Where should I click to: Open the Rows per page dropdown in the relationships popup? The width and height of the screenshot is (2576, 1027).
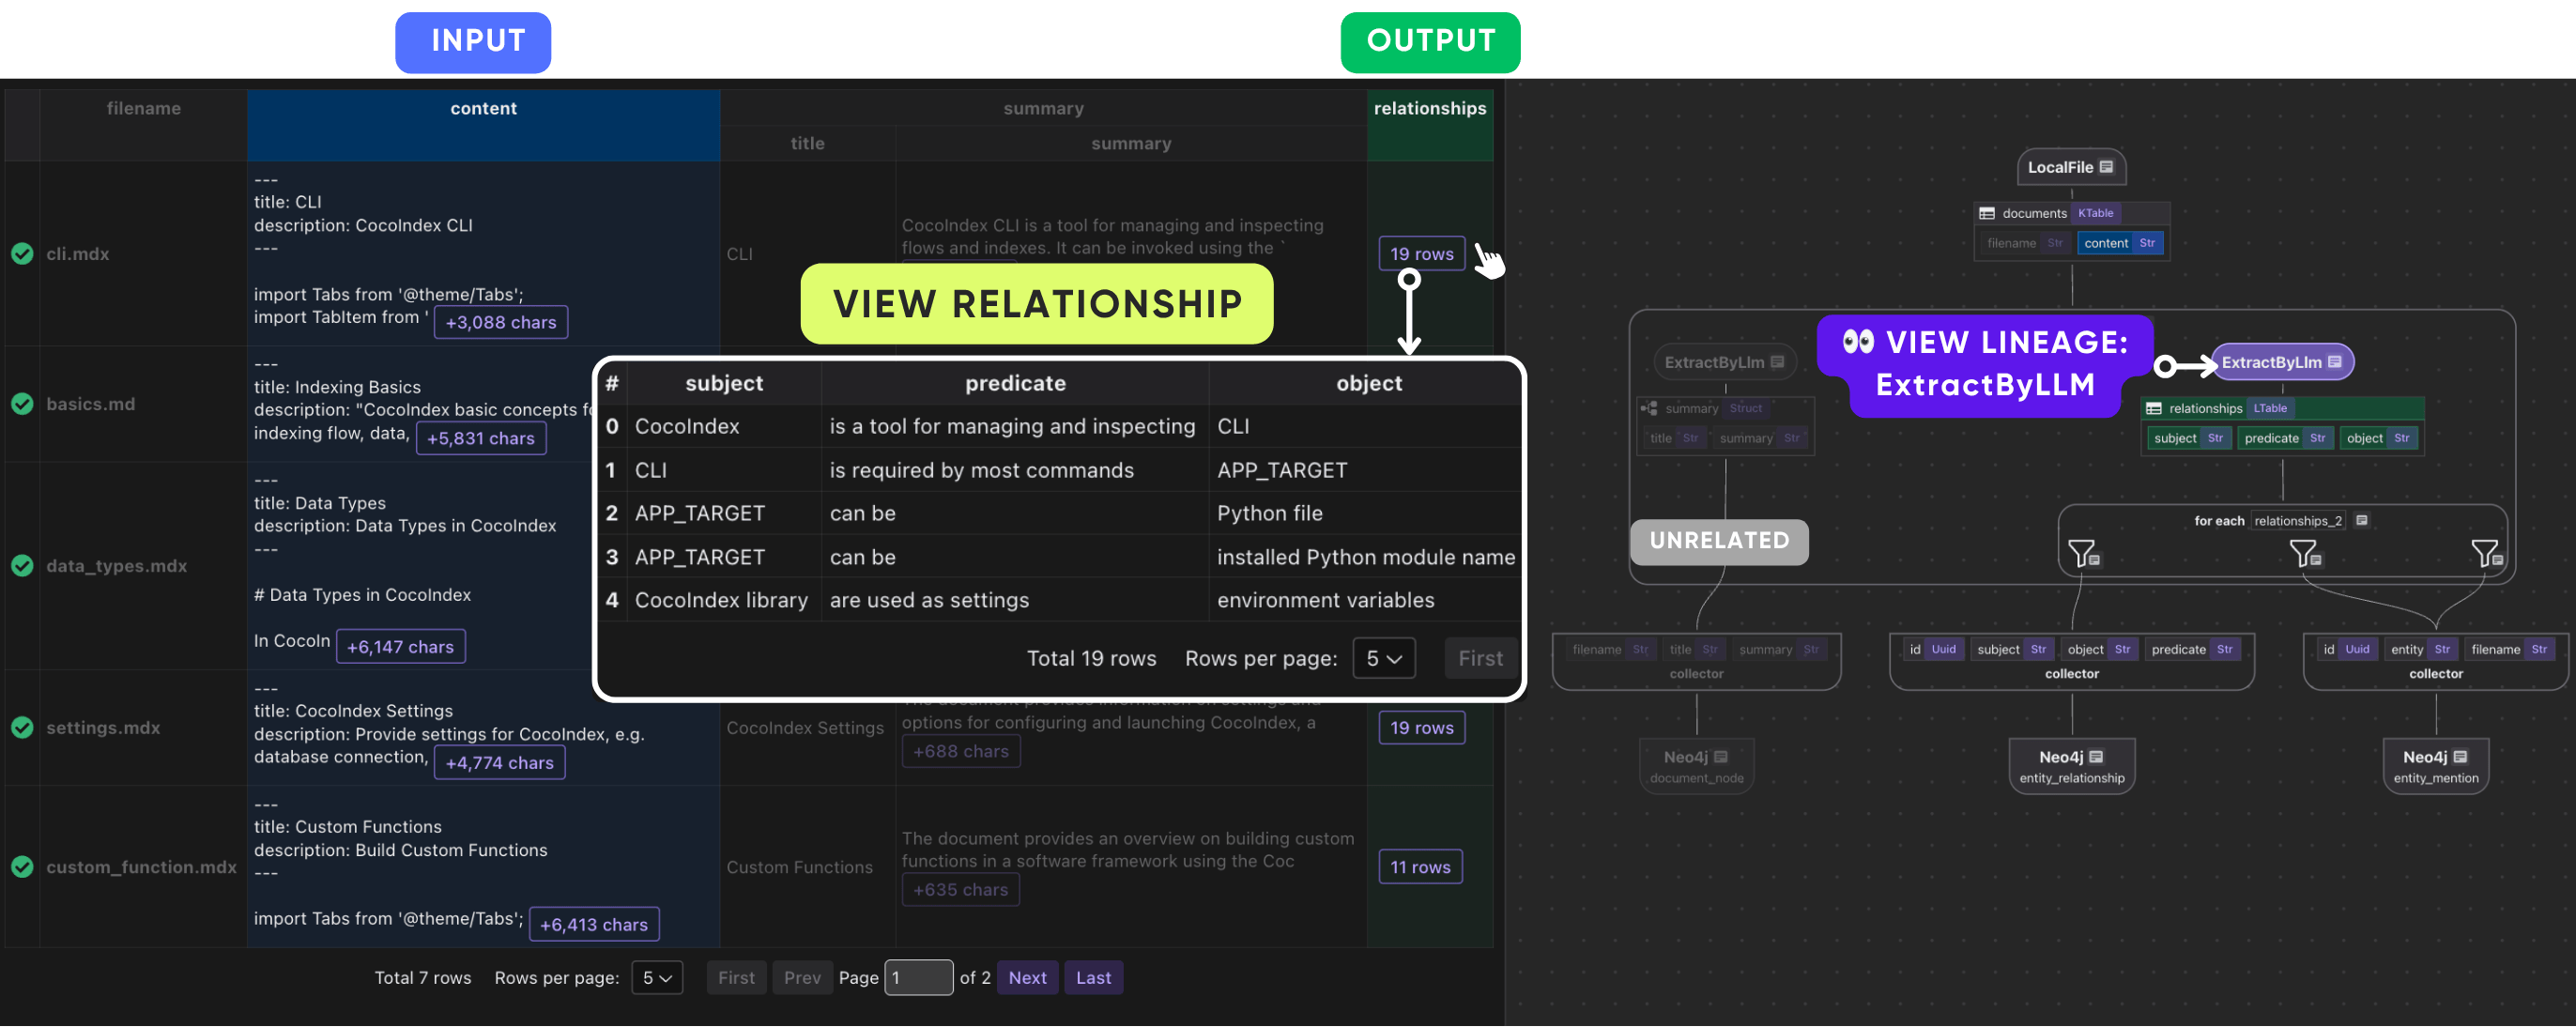point(1384,658)
